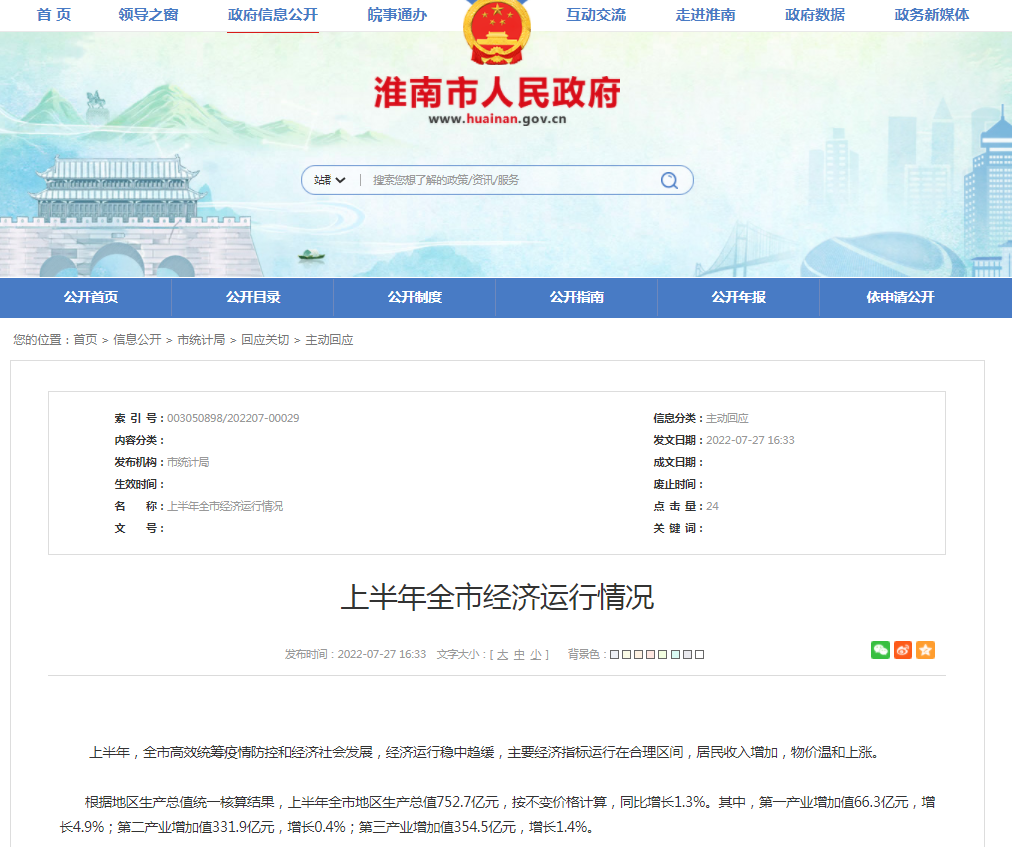Click inside the search input box
Image resolution: width=1012 pixels, height=847 pixels.
click(x=500, y=180)
